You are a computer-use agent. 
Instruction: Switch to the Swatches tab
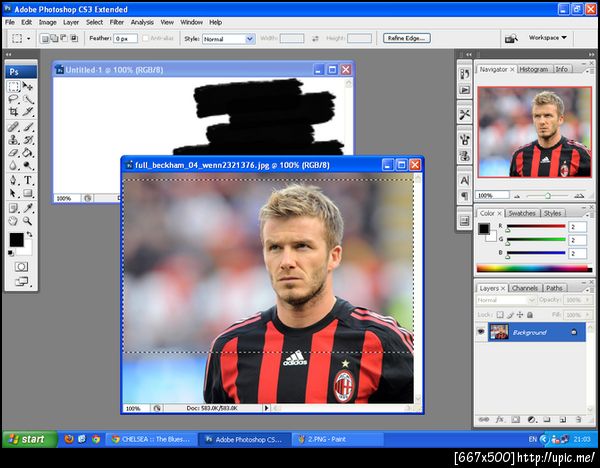tap(522, 213)
